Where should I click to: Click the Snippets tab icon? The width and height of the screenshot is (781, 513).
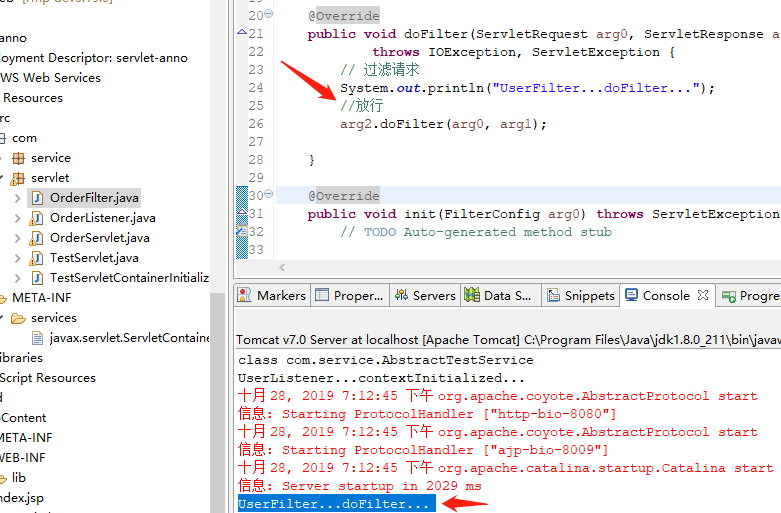pyautogui.click(x=553, y=295)
